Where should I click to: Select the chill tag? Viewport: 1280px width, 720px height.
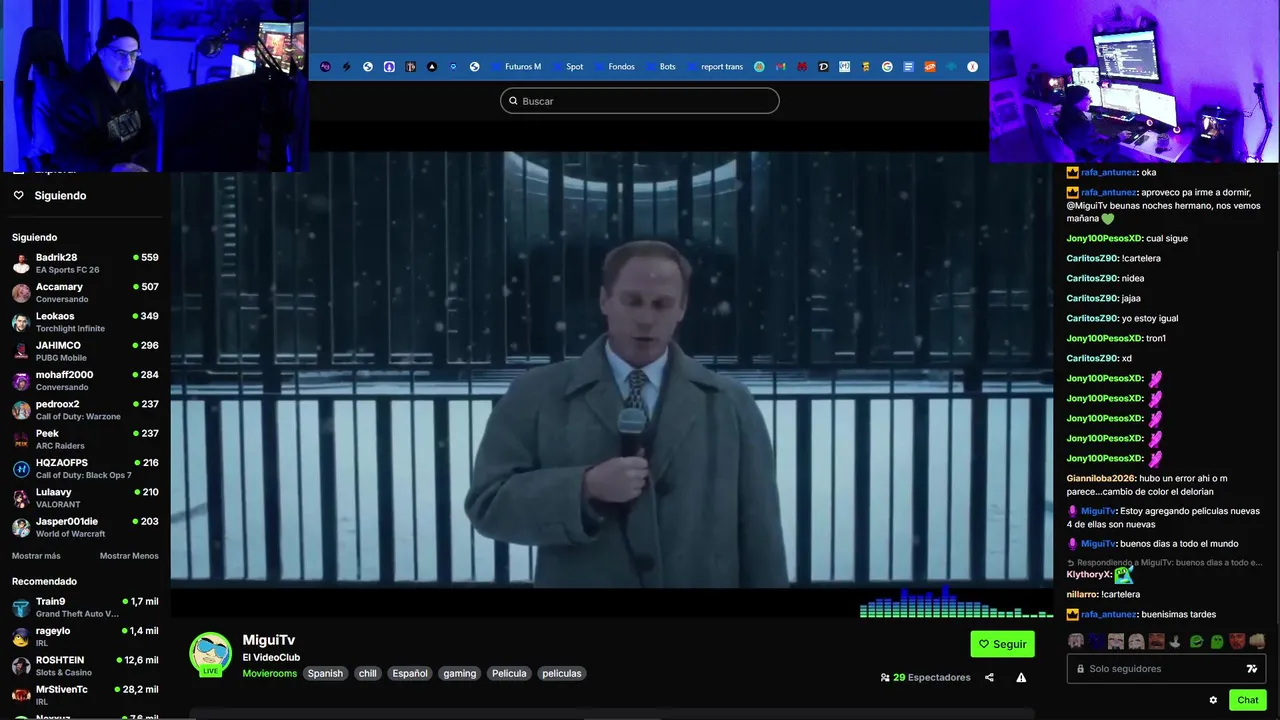(x=368, y=674)
